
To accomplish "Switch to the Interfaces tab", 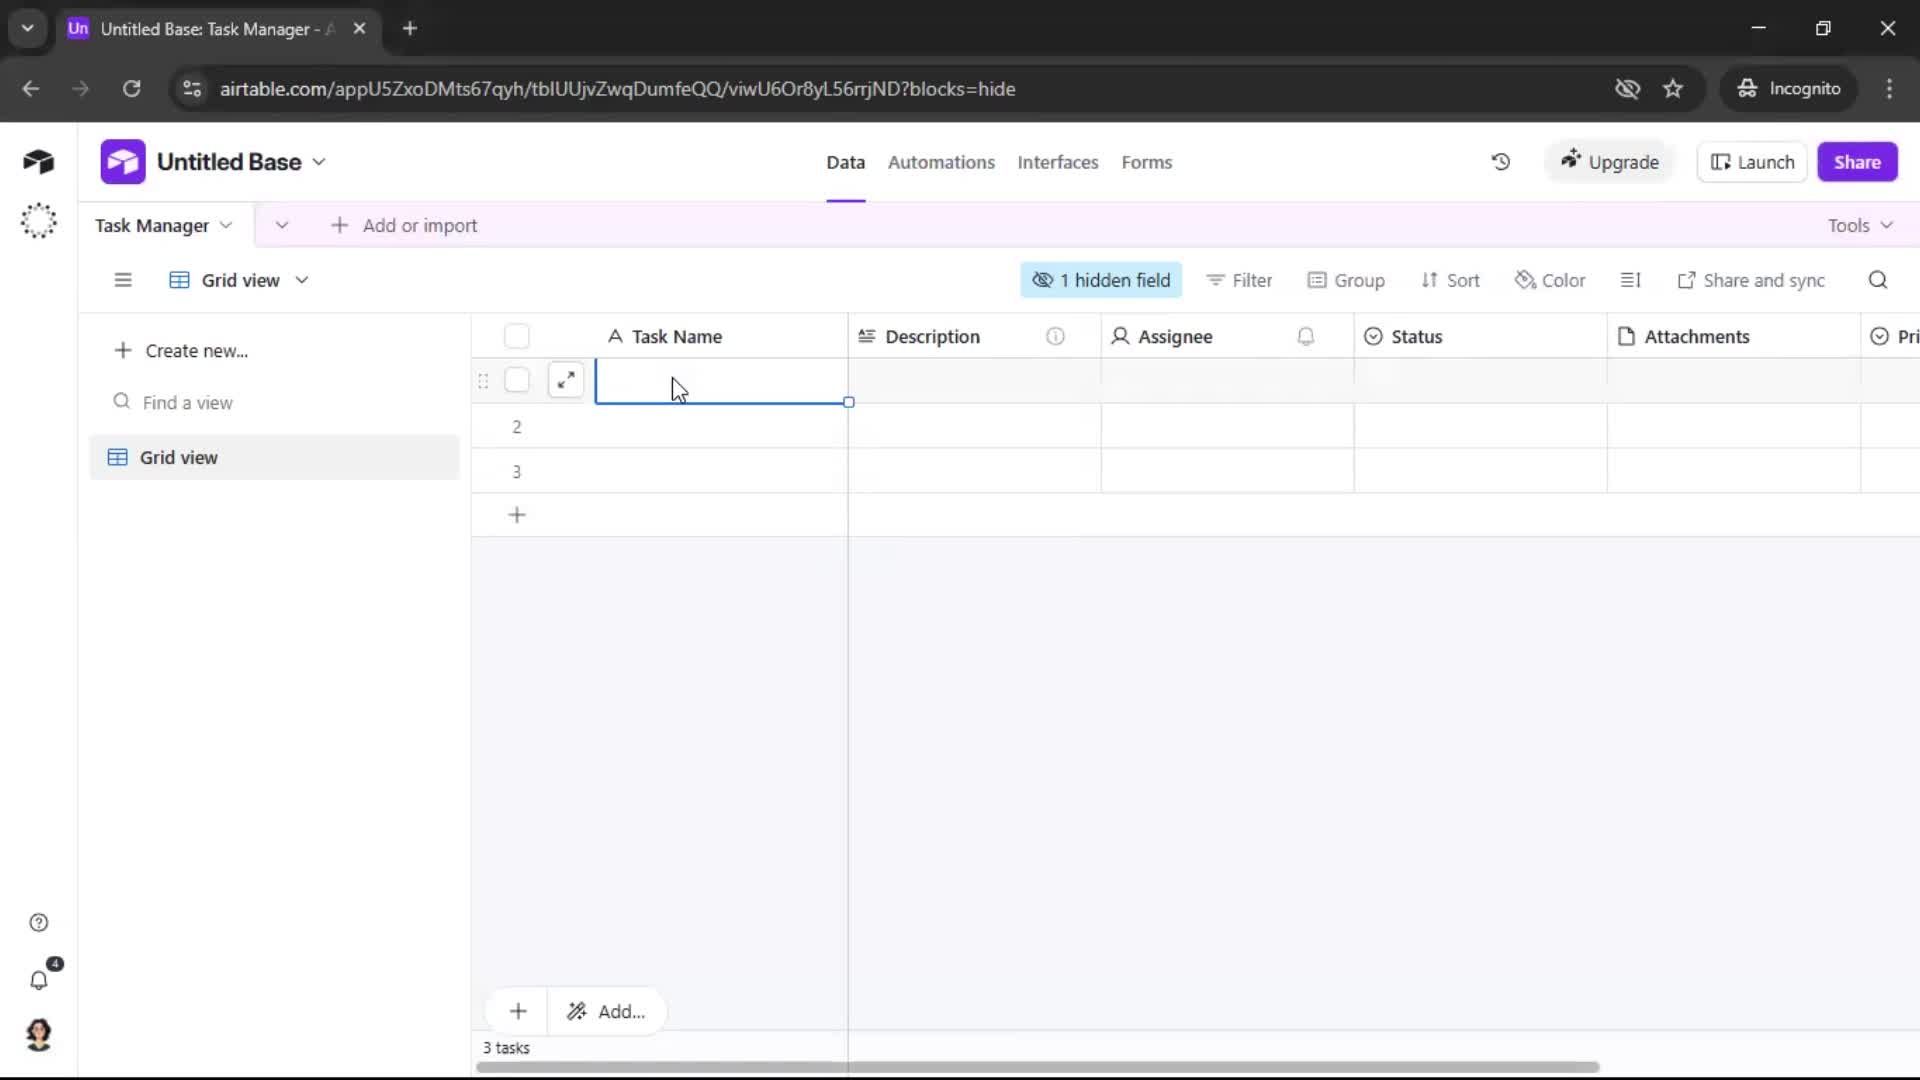I will click(x=1057, y=162).
